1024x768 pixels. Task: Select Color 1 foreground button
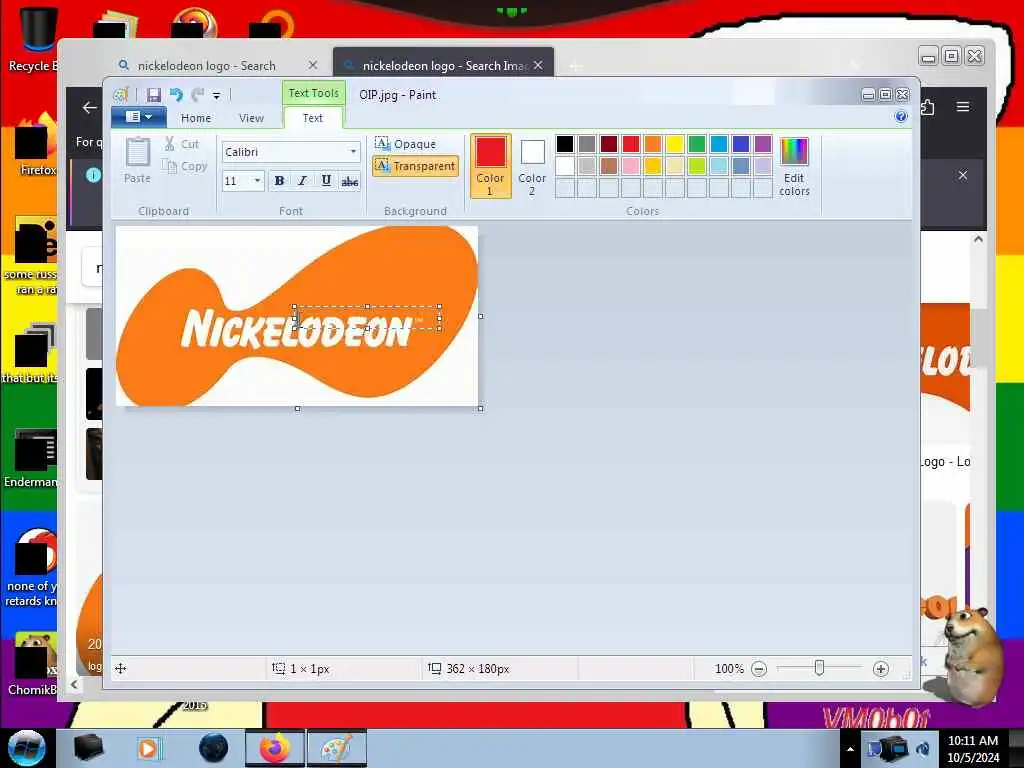(x=490, y=166)
